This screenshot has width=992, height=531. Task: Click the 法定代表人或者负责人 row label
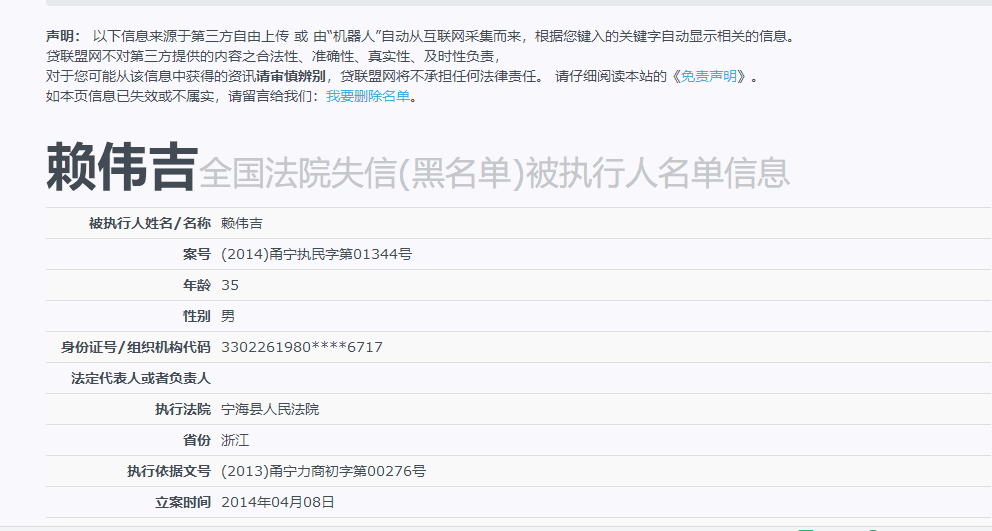(141, 378)
